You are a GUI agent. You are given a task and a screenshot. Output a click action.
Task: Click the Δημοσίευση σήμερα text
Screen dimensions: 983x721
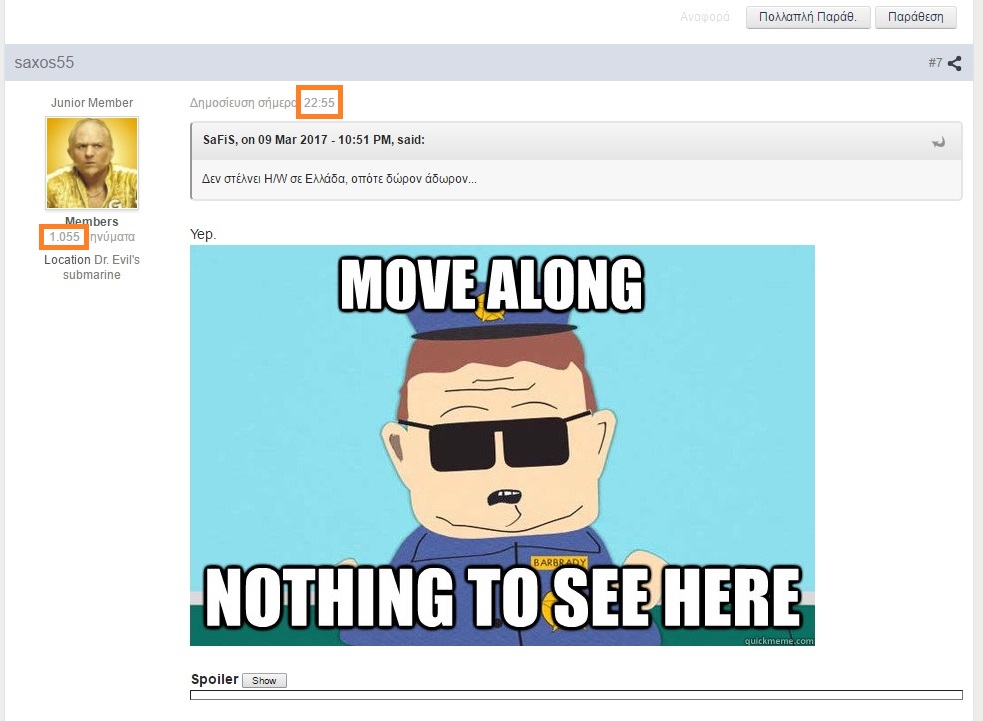pyautogui.click(x=243, y=103)
